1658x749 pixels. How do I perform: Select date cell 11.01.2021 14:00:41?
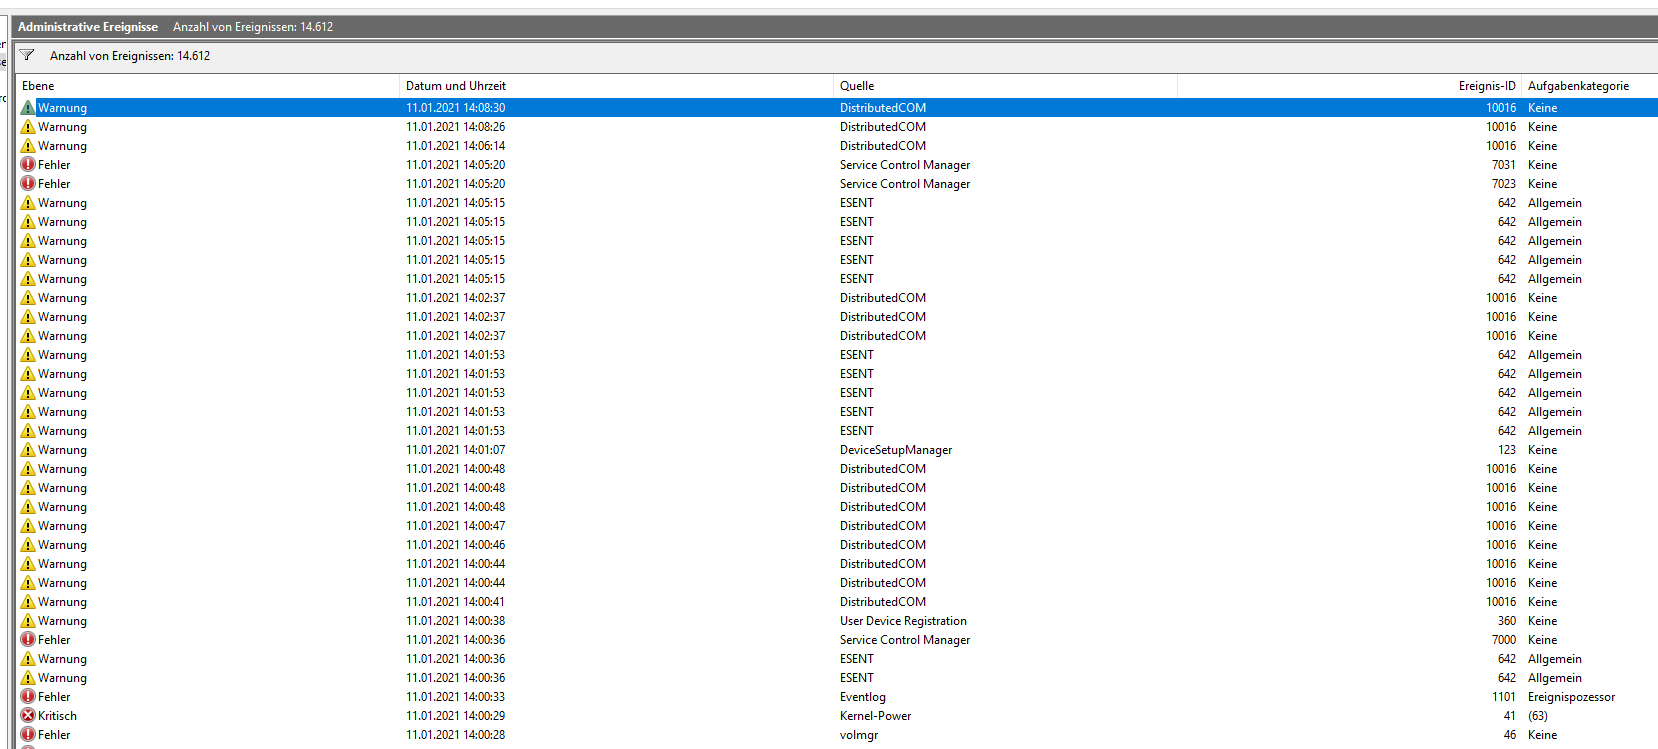click(x=455, y=601)
